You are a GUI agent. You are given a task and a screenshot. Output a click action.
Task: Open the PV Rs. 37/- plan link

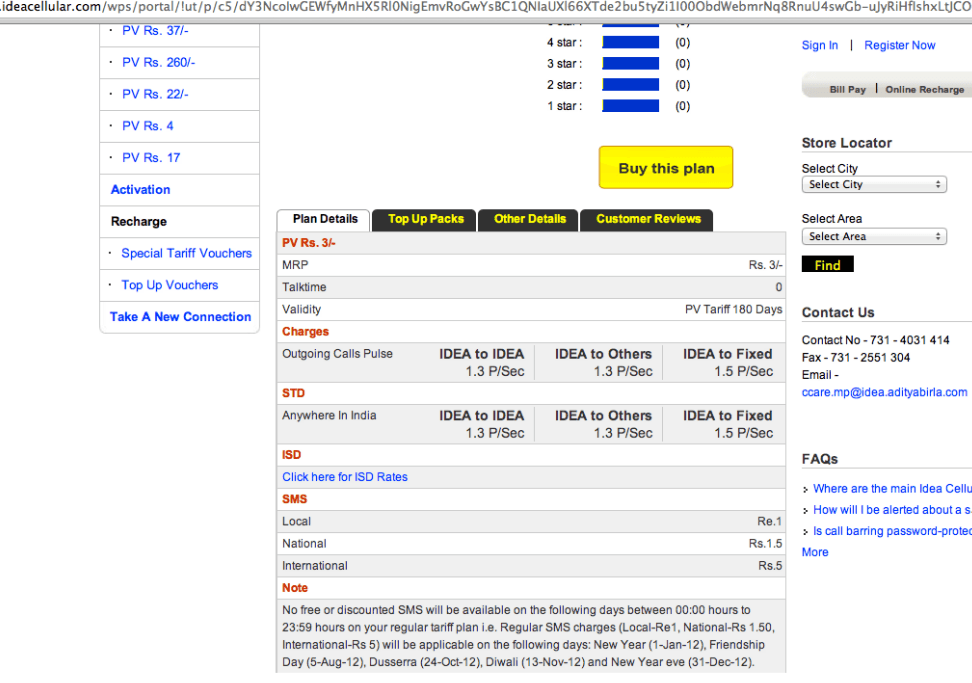pyautogui.click(x=155, y=30)
